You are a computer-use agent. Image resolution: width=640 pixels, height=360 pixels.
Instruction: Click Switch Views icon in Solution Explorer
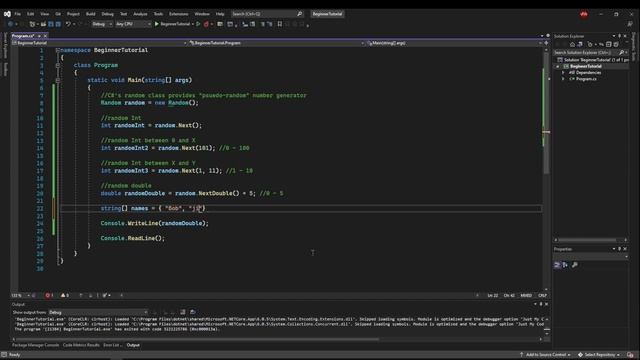pos(580,44)
